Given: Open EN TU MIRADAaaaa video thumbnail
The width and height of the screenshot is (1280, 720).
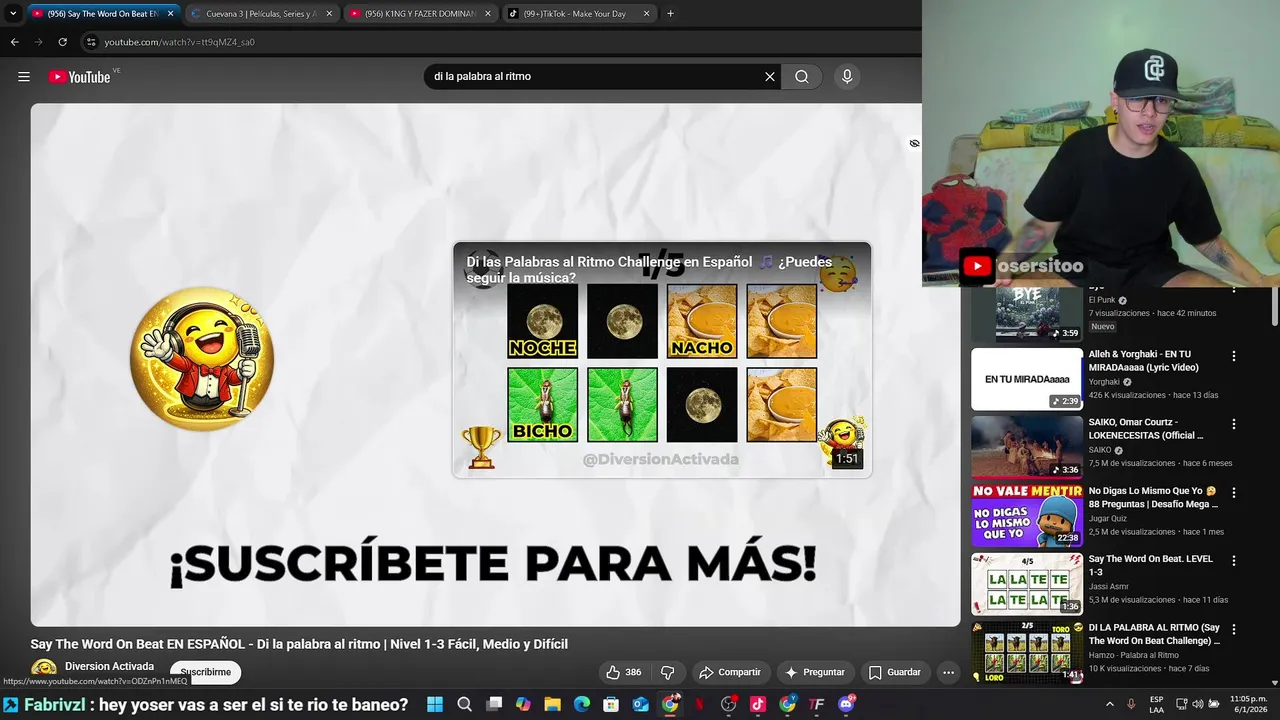Looking at the screenshot, I should [1027, 379].
